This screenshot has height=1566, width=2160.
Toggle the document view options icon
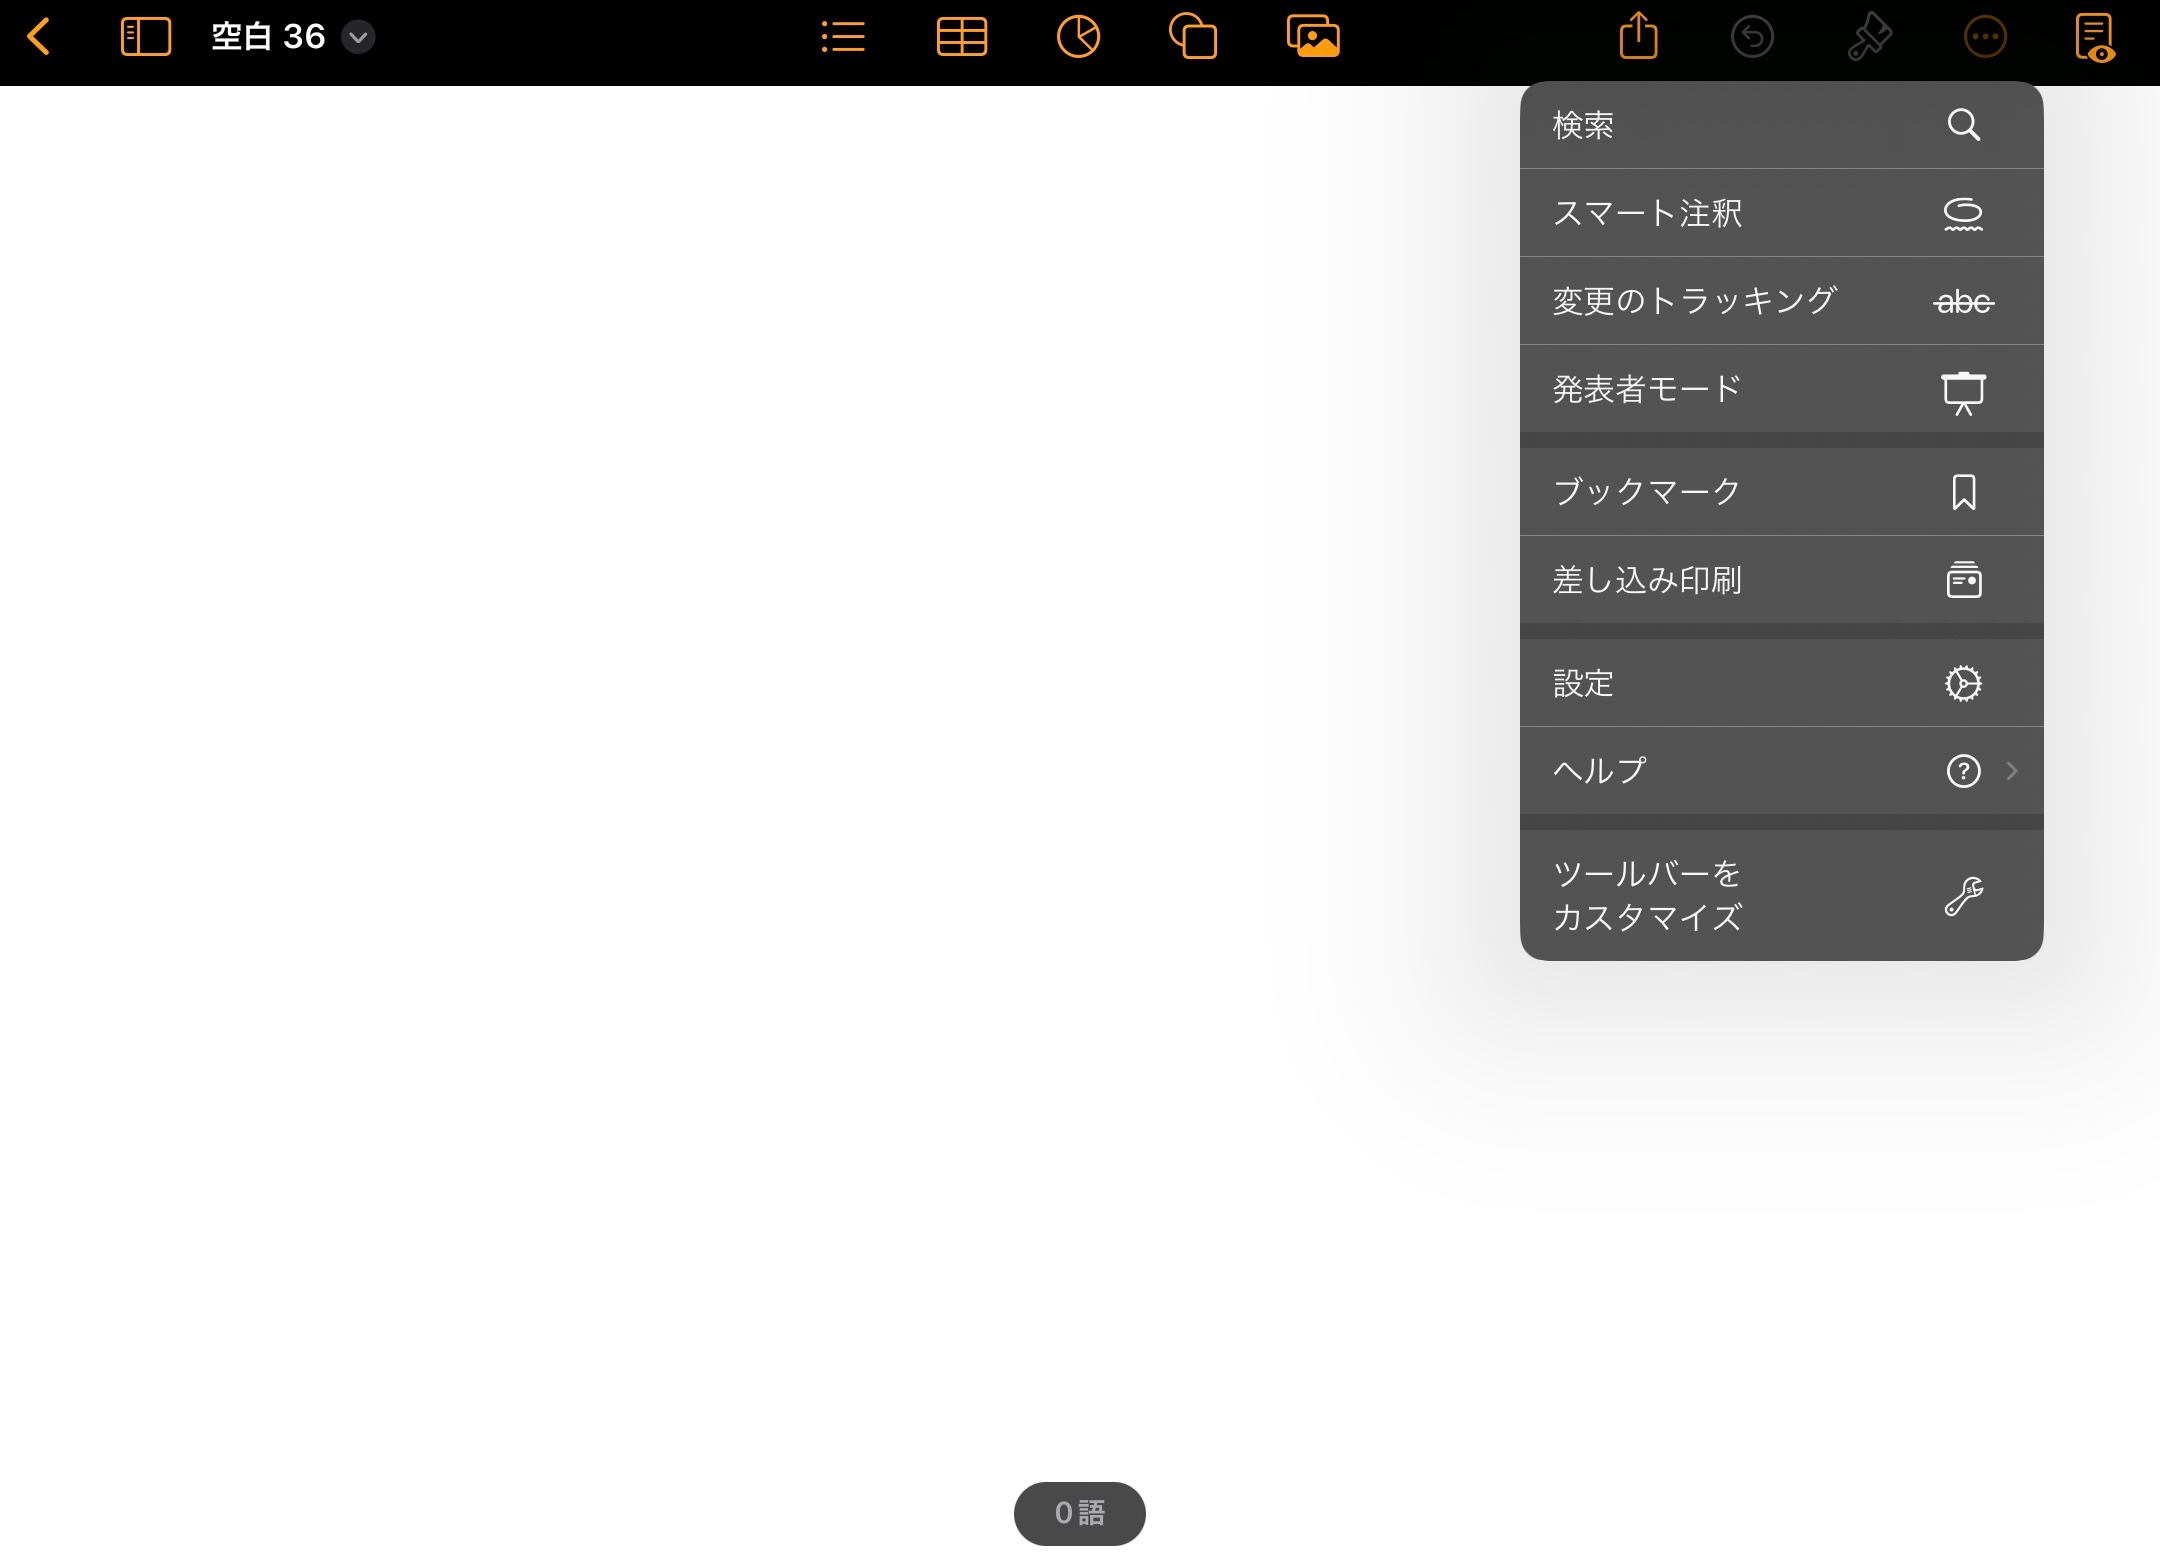(x=2095, y=38)
